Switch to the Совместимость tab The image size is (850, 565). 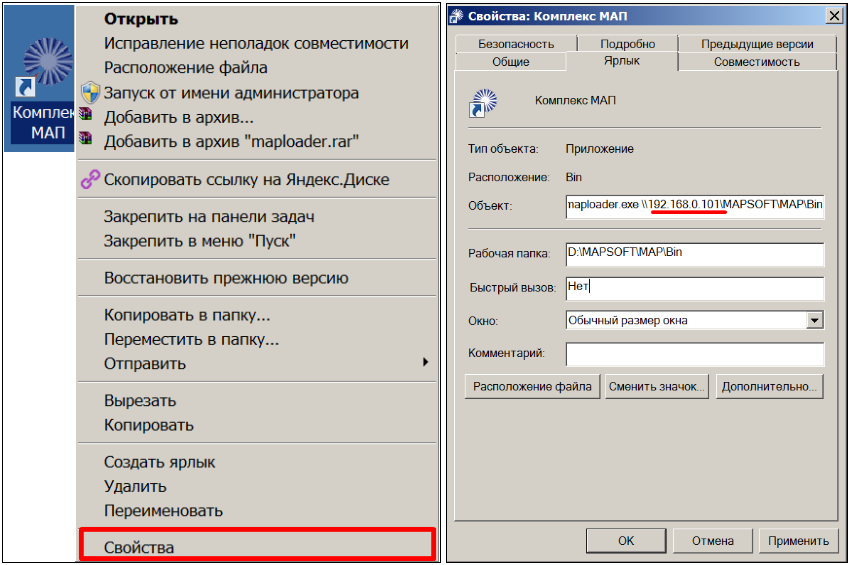756,62
